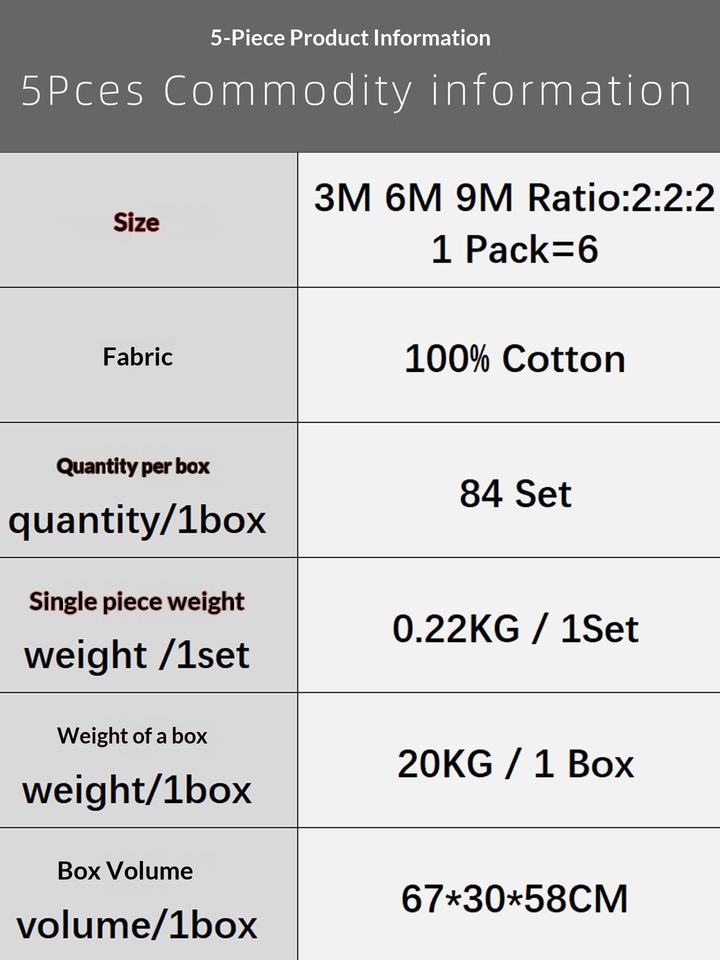Click the '5-Piece Product Information' title

pyautogui.click(x=350, y=39)
